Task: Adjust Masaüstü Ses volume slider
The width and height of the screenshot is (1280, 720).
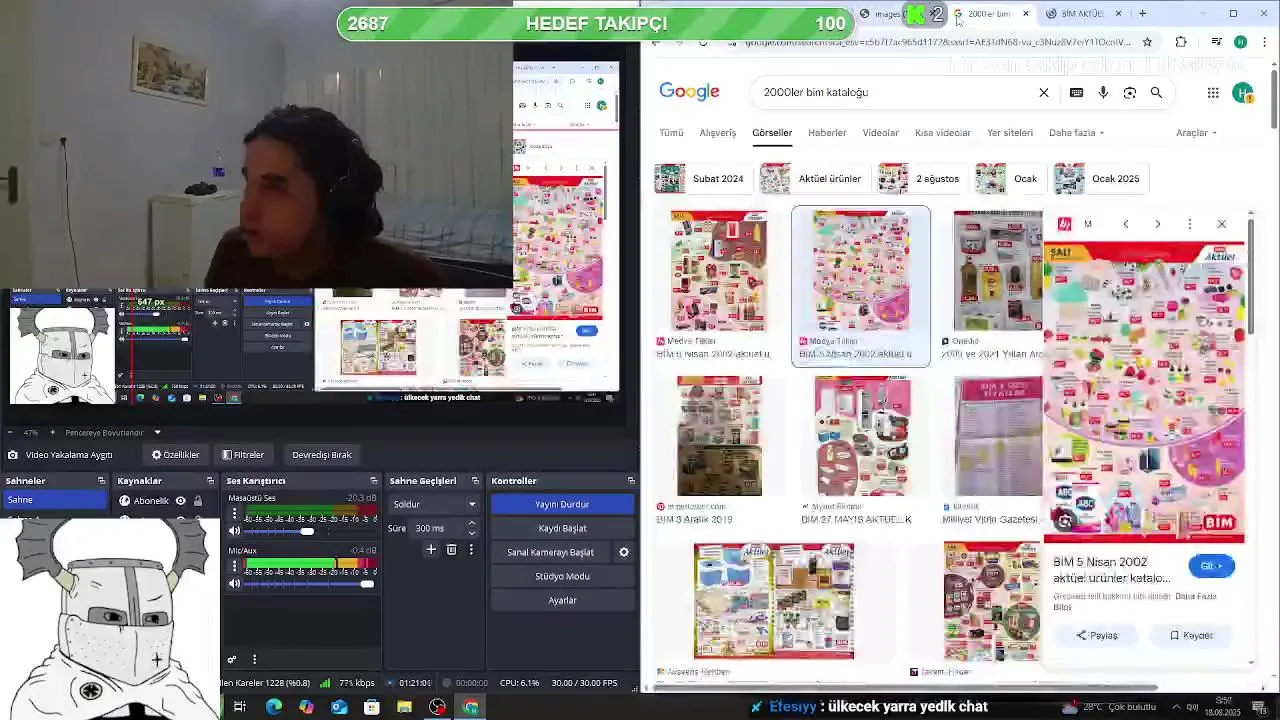Action: [309, 531]
